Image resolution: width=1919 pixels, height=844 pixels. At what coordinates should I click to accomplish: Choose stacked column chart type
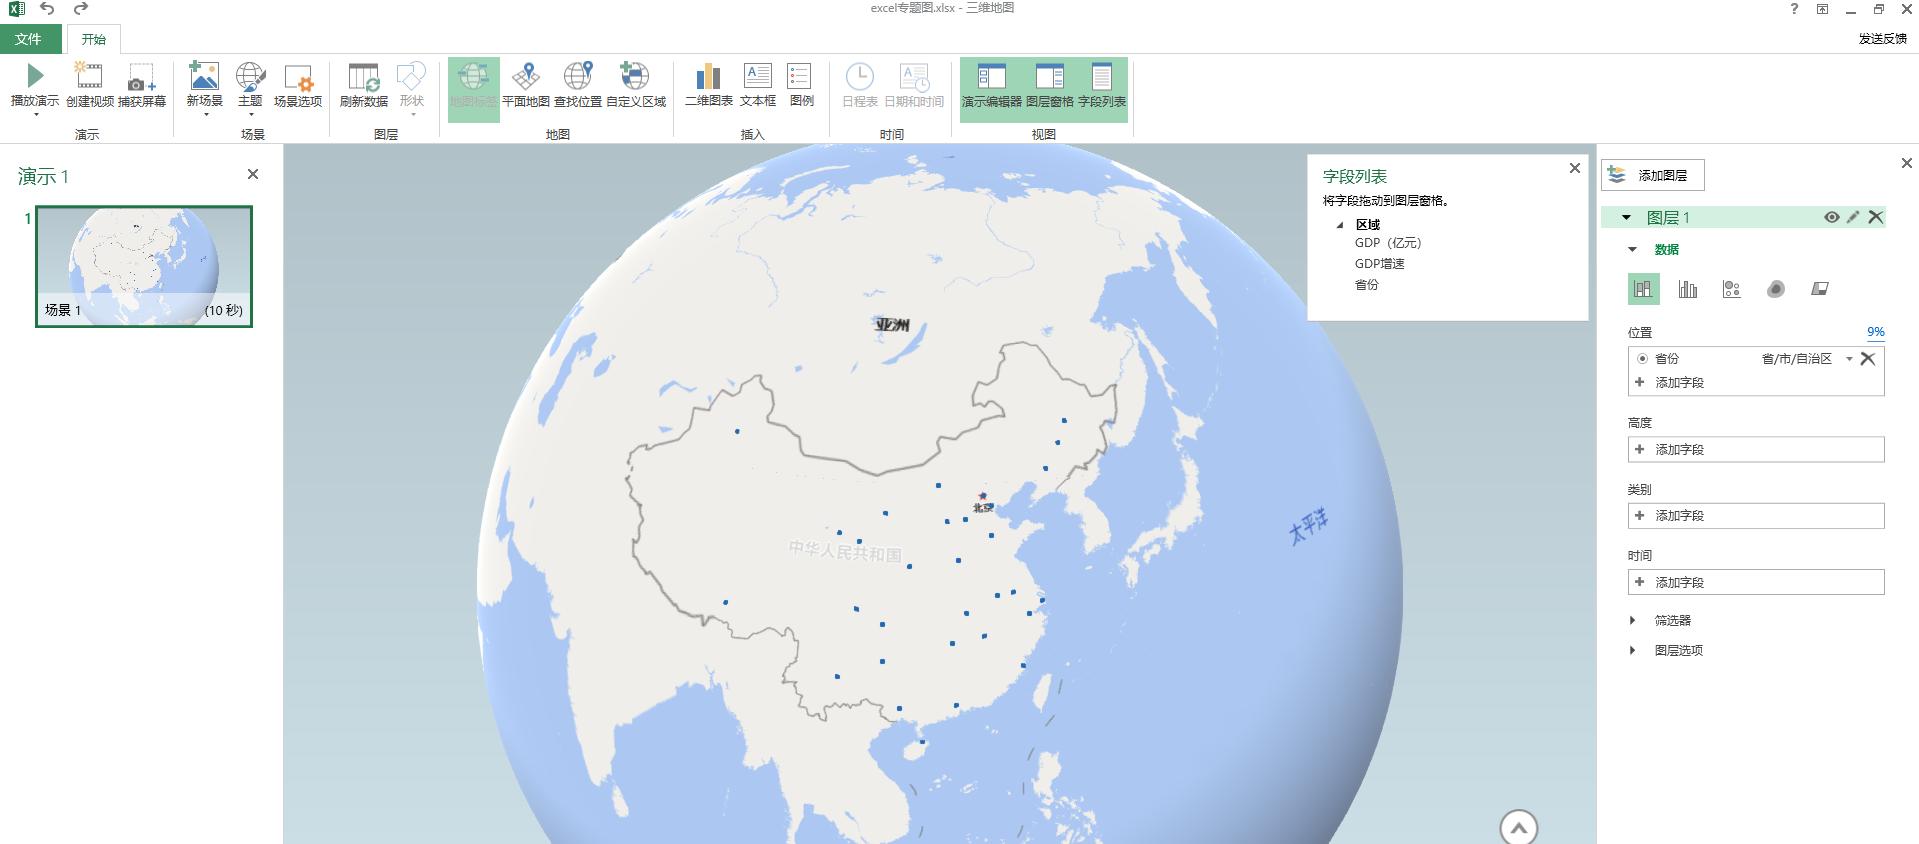[1643, 289]
